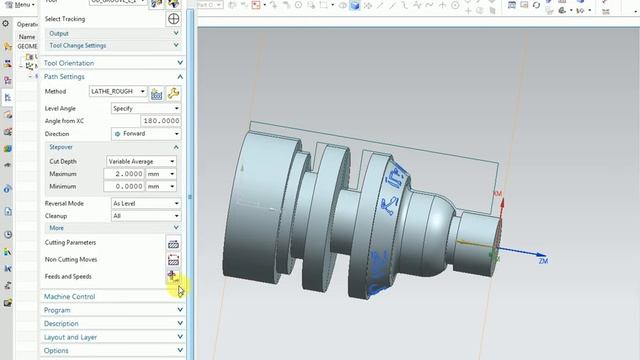
Task: Open the Tool dropdown in the dialog
Action: point(118,2)
